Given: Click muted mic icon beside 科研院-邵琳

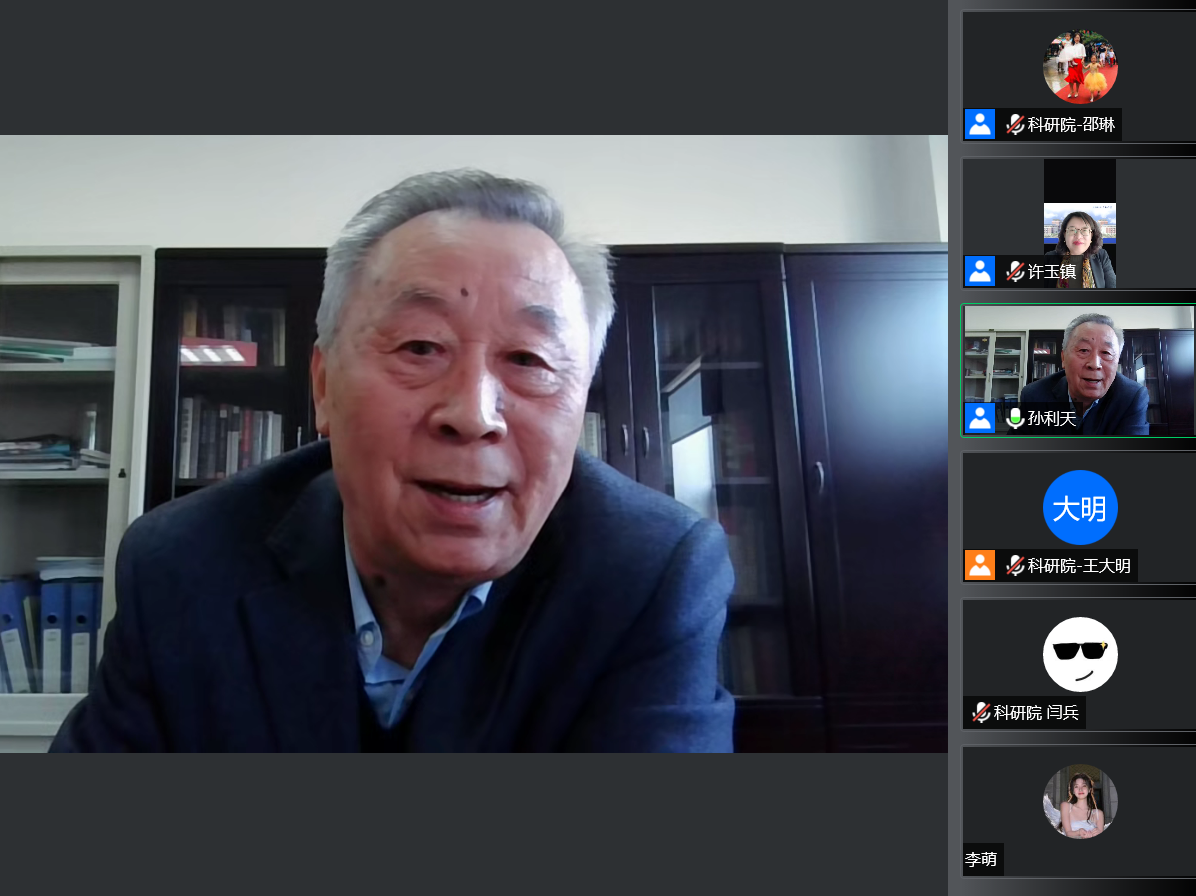Looking at the screenshot, I should pos(1014,125).
